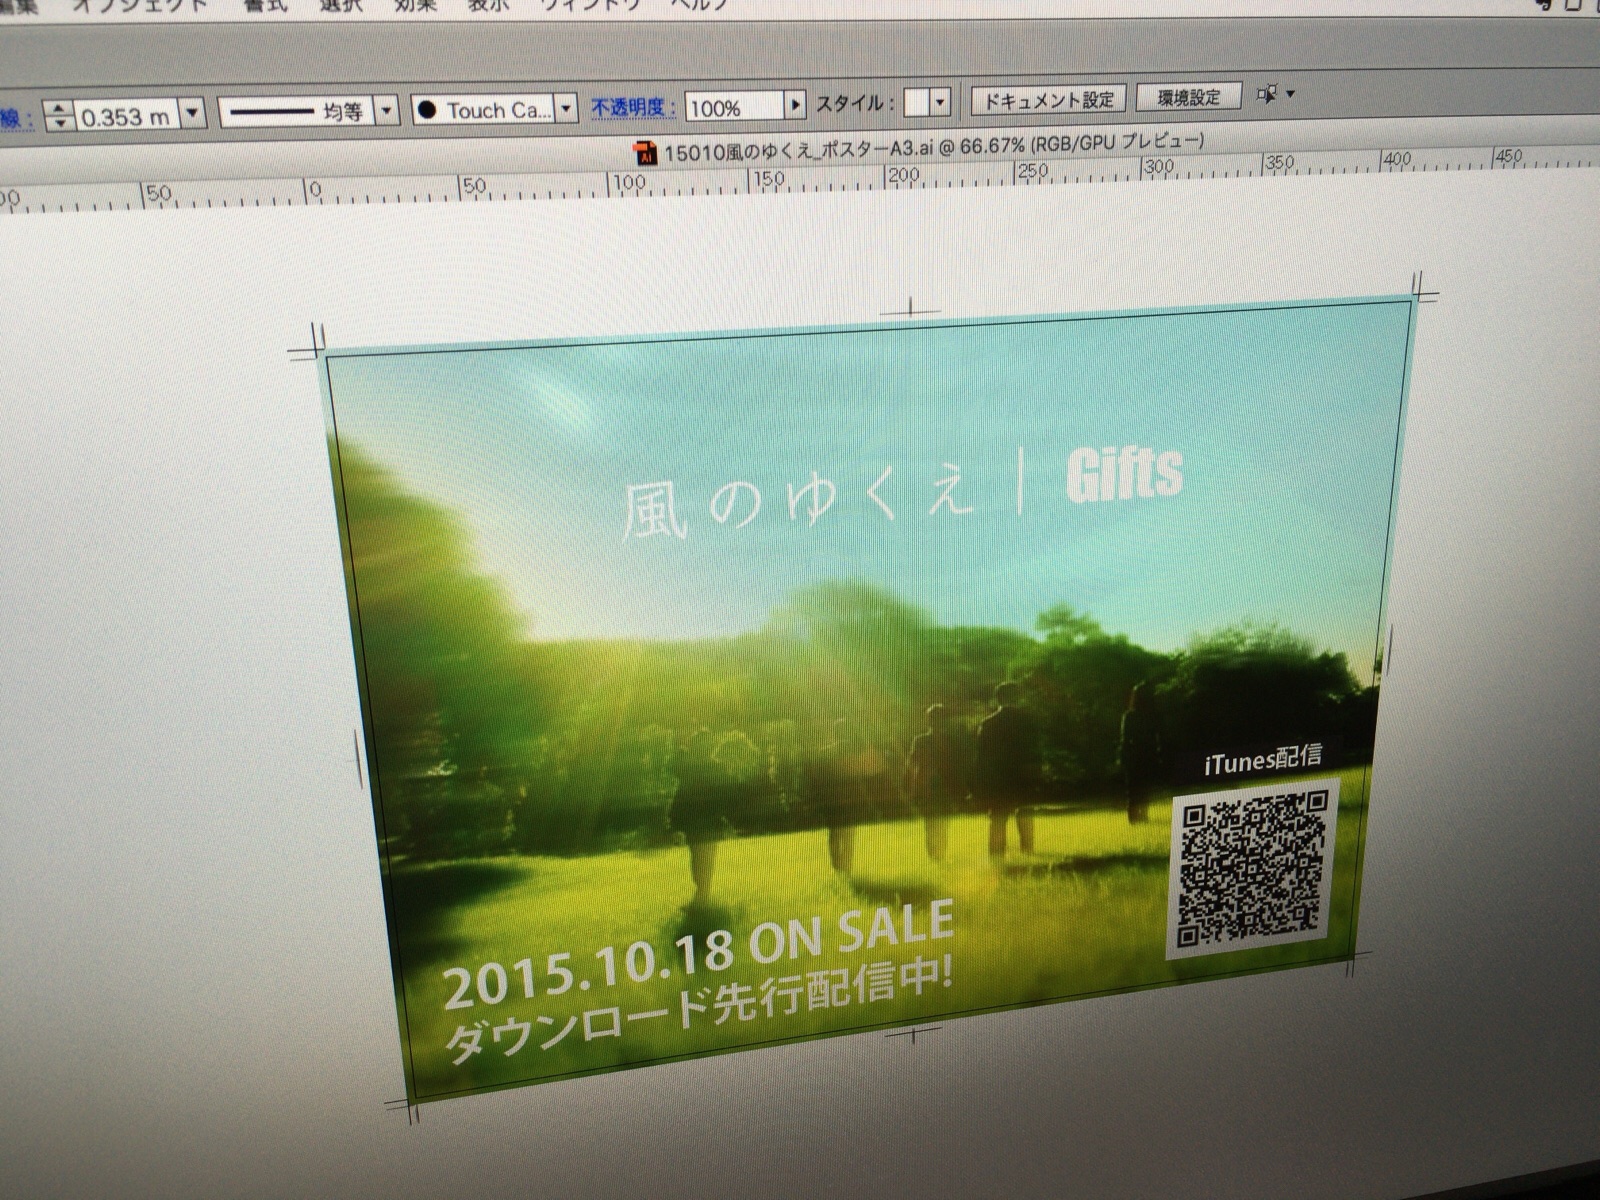This screenshot has width=1600, height=1200.
Task: Click the ドキュメント設定 button
Action: pos(1048,100)
